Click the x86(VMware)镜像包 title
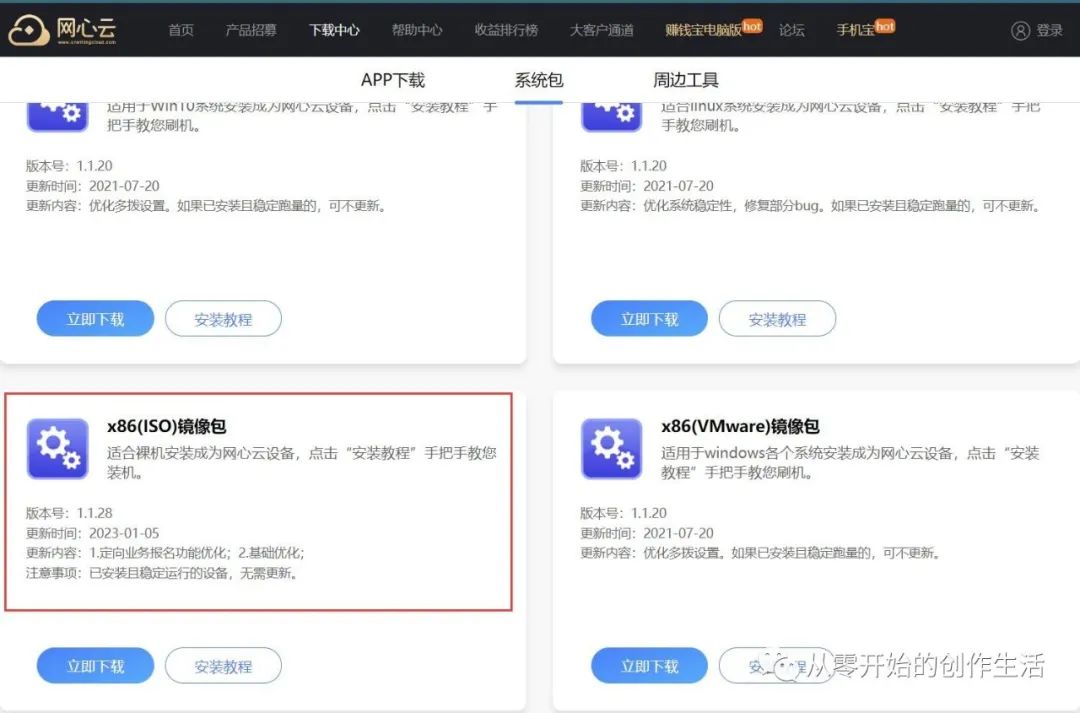This screenshot has height=713, width=1080. coord(740,426)
